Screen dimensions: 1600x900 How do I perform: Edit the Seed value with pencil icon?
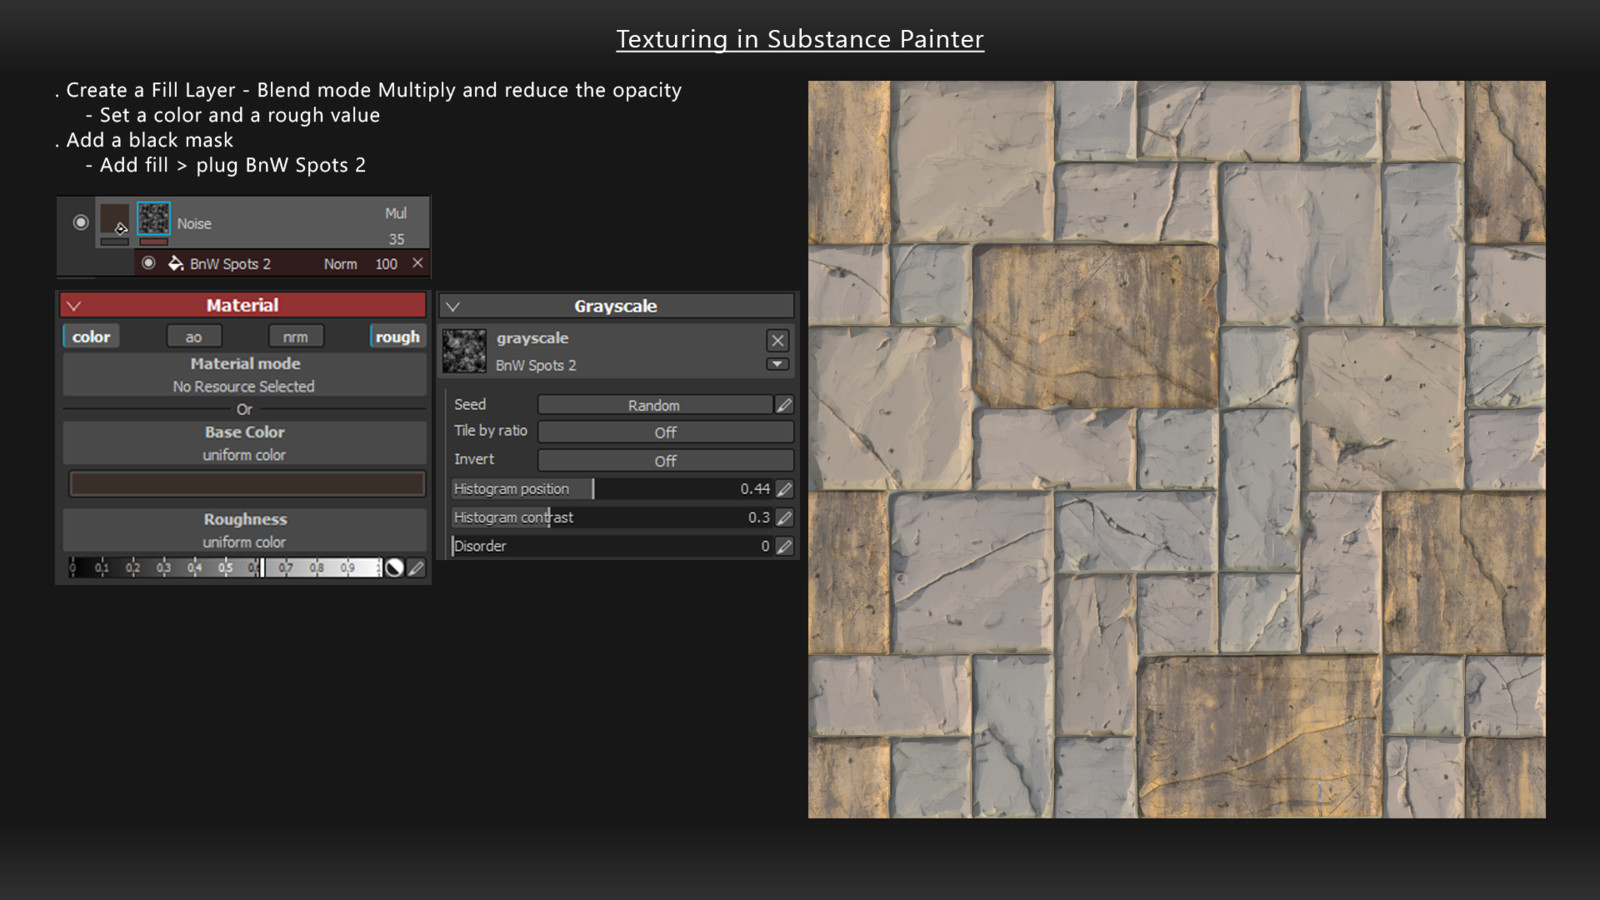785,405
